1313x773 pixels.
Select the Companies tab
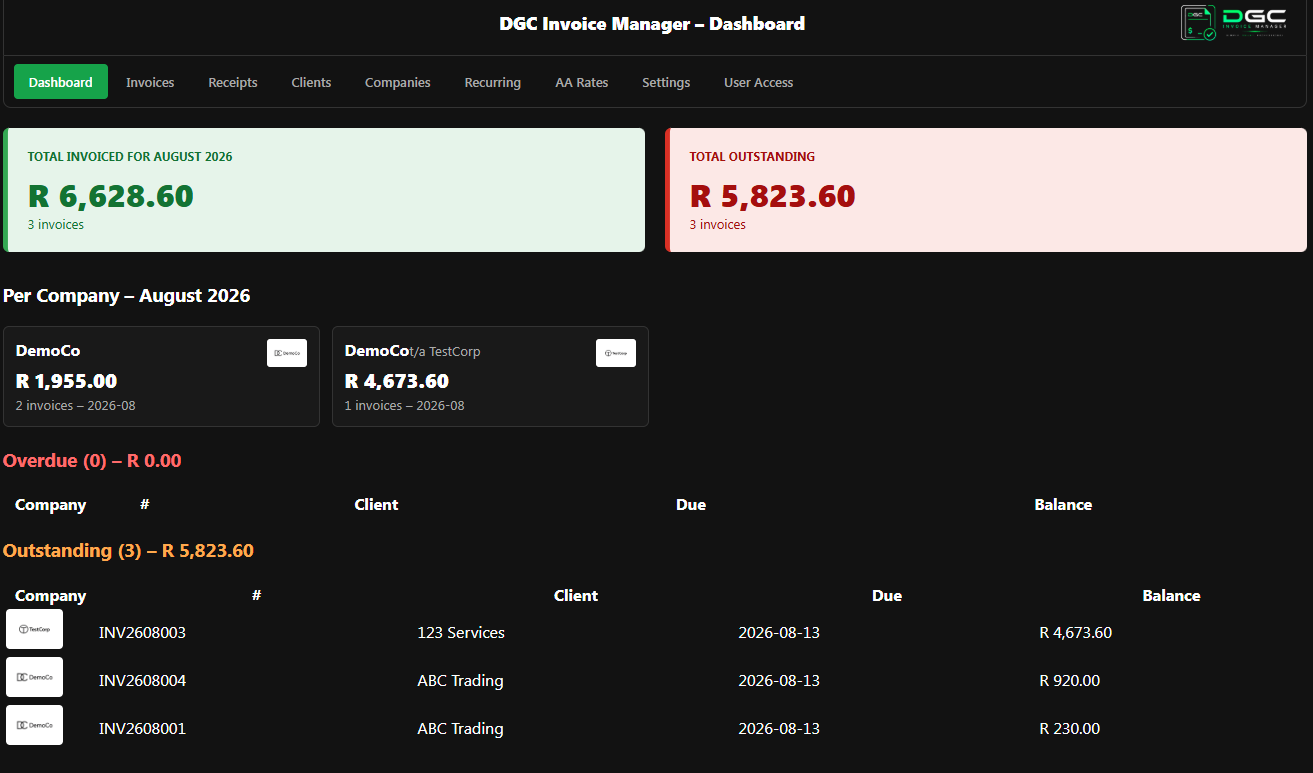(x=398, y=82)
